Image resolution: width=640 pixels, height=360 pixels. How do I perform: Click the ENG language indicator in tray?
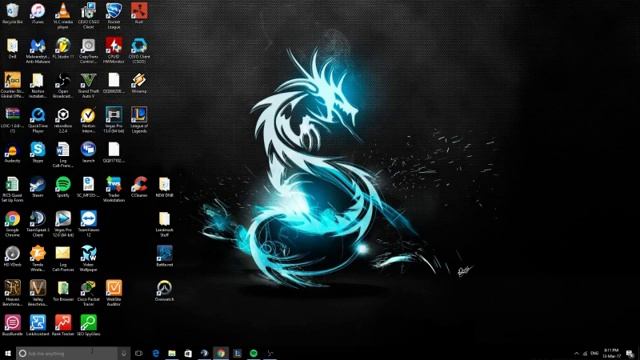point(595,353)
